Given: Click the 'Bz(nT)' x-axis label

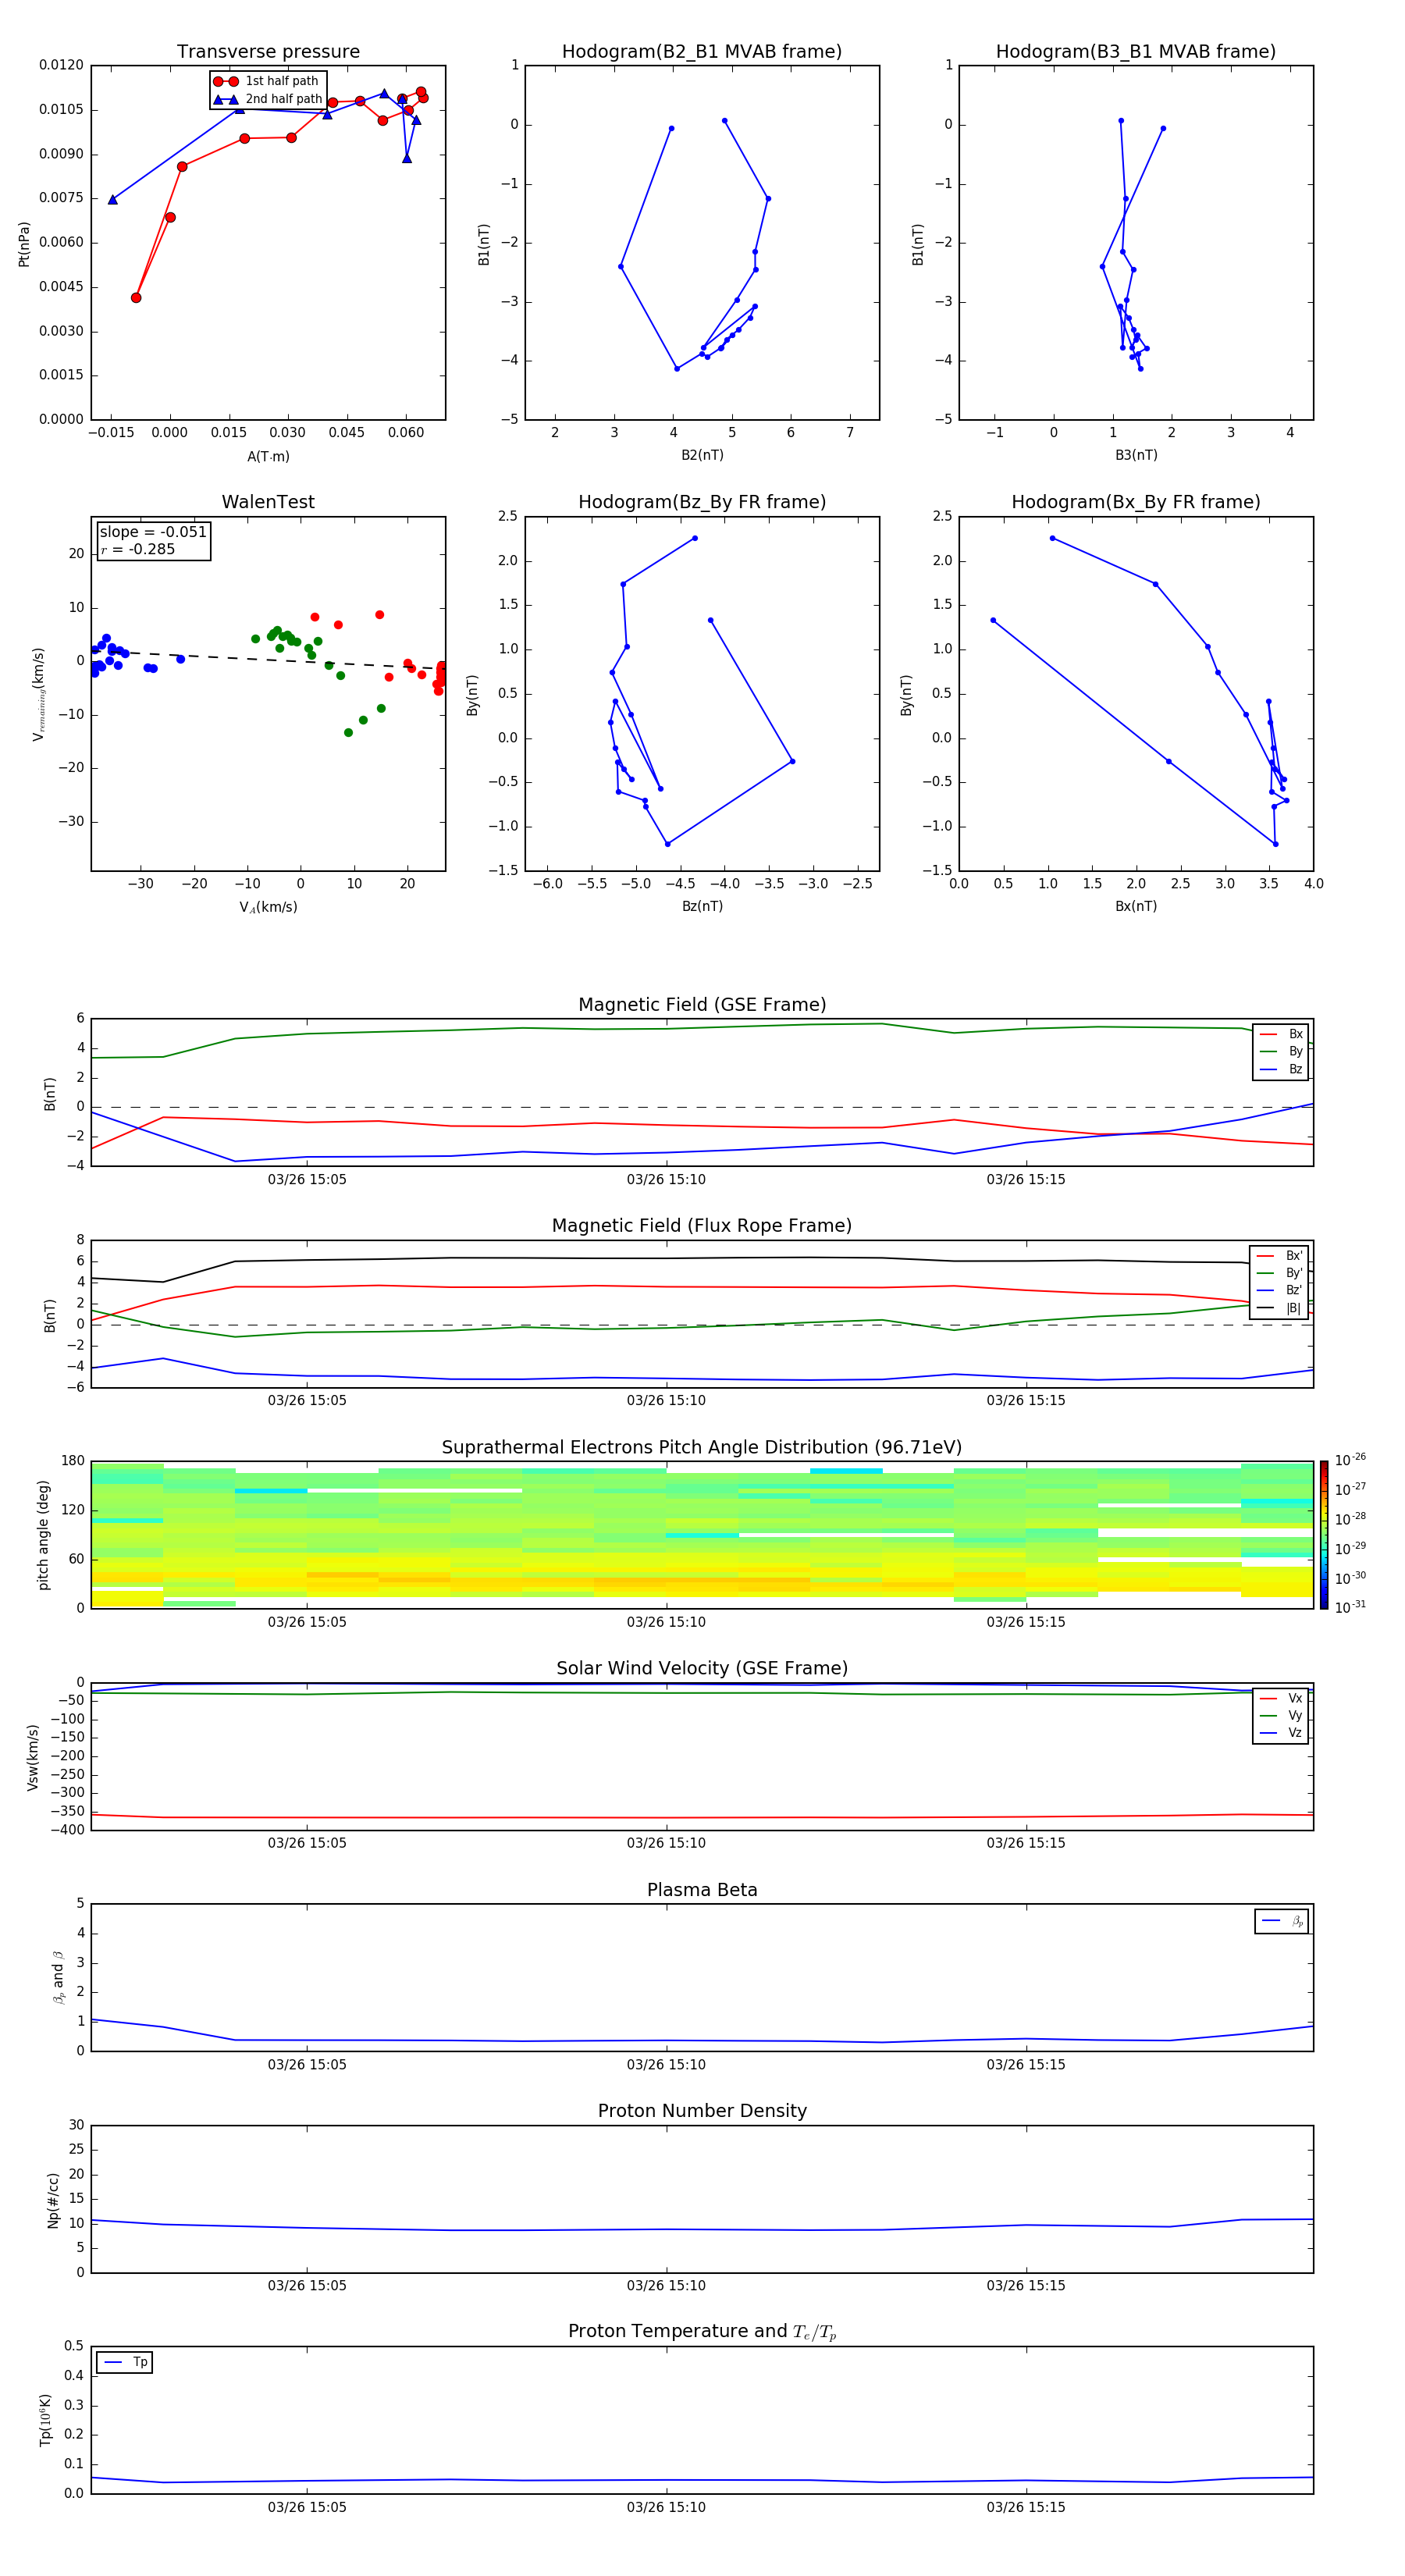Looking at the screenshot, I should coord(702,906).
